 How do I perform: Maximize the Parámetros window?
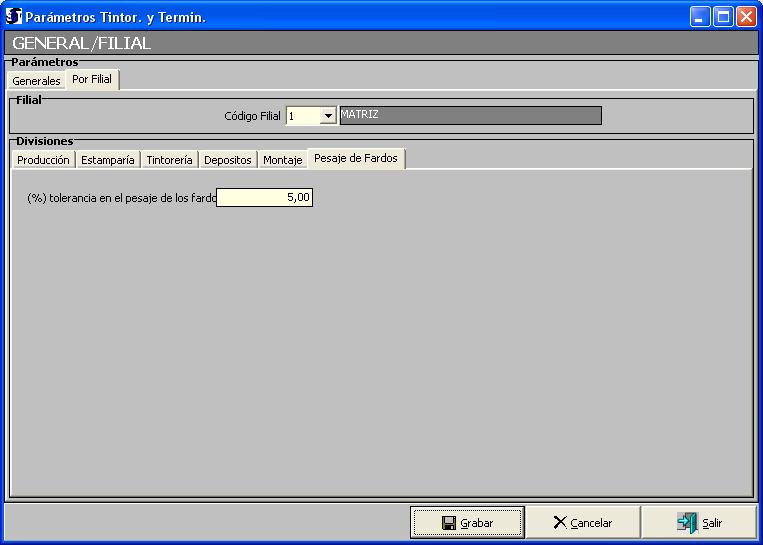(723, 17)
